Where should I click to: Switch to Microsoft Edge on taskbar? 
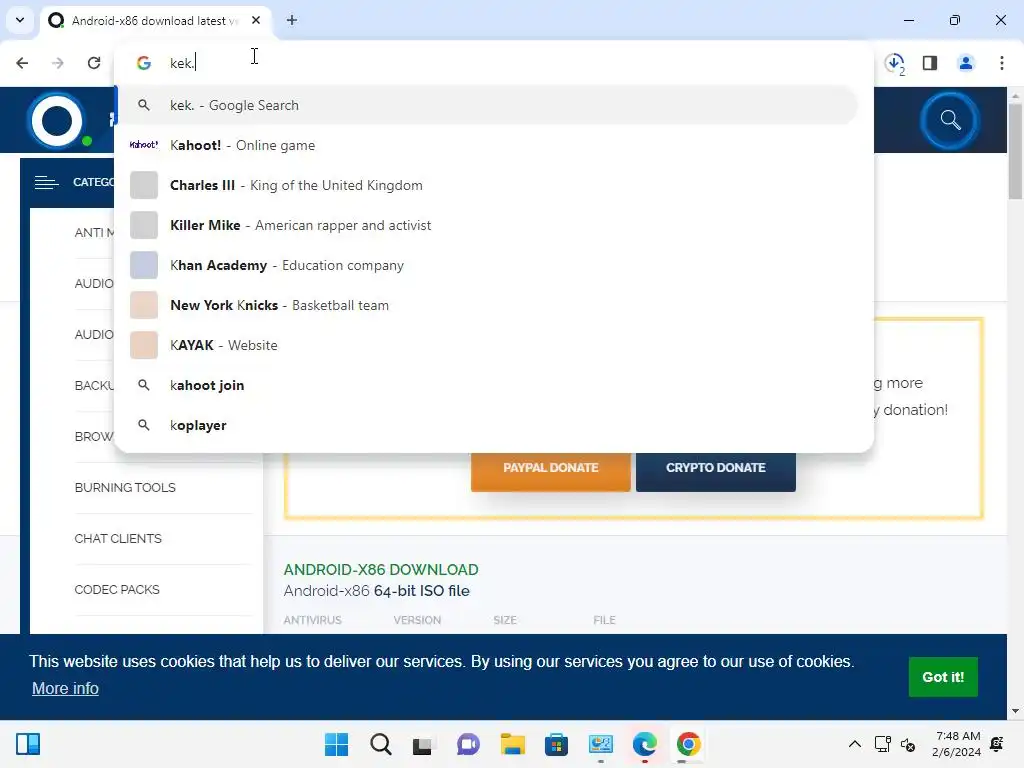click(645, 744)
